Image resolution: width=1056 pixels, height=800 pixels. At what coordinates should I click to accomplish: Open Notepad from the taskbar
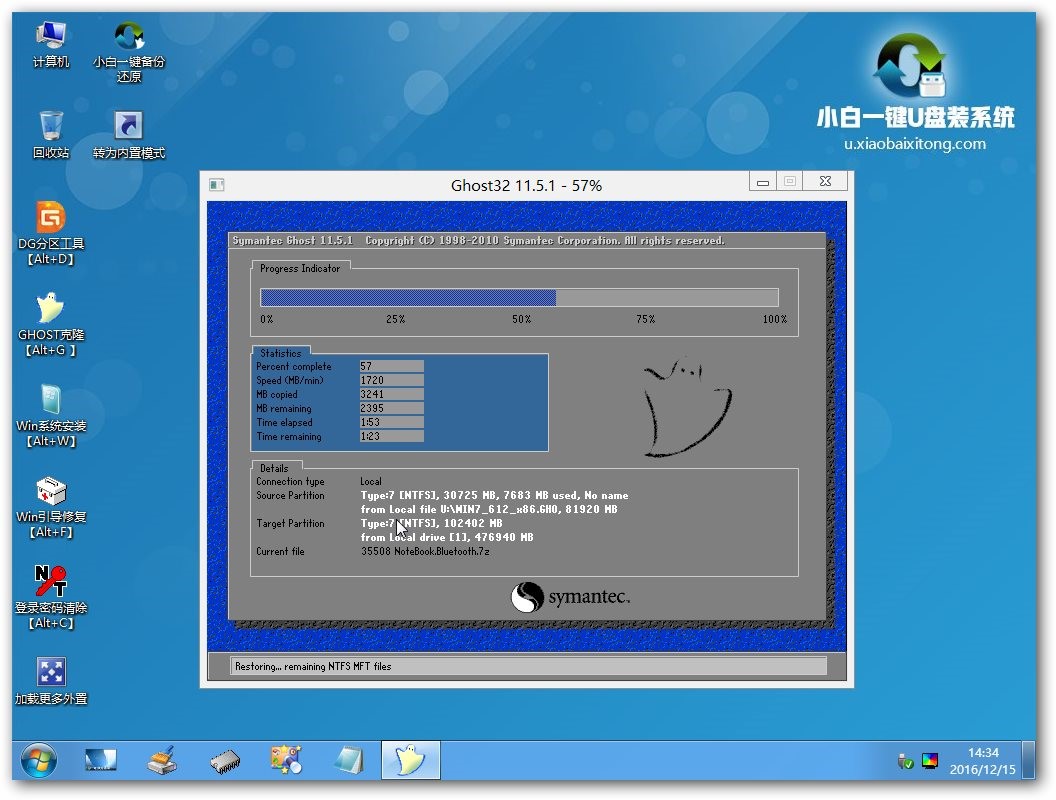pos(347,760)
